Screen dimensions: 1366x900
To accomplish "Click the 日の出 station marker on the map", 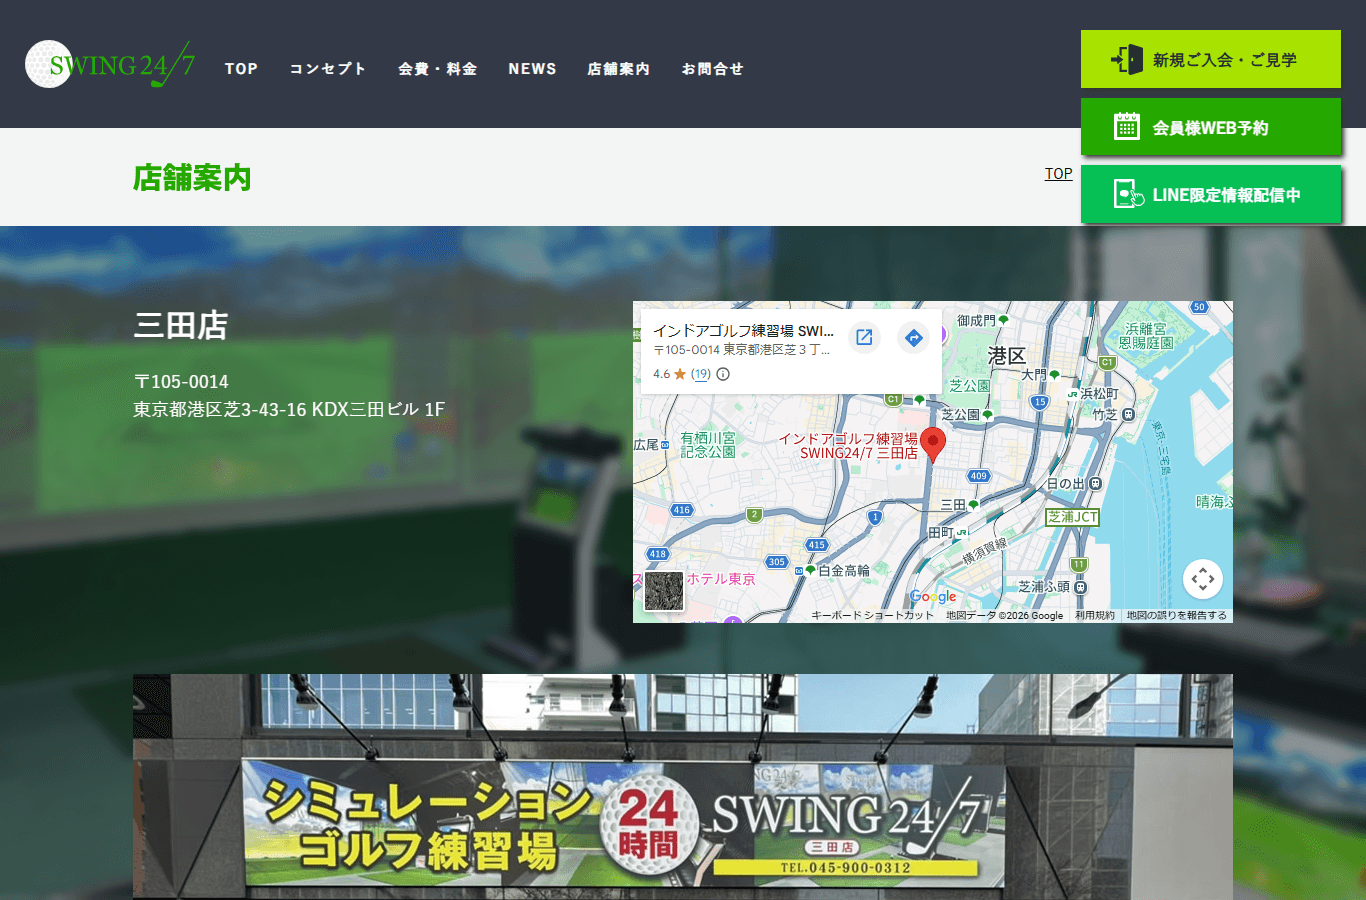I will tap(1095, 483).
